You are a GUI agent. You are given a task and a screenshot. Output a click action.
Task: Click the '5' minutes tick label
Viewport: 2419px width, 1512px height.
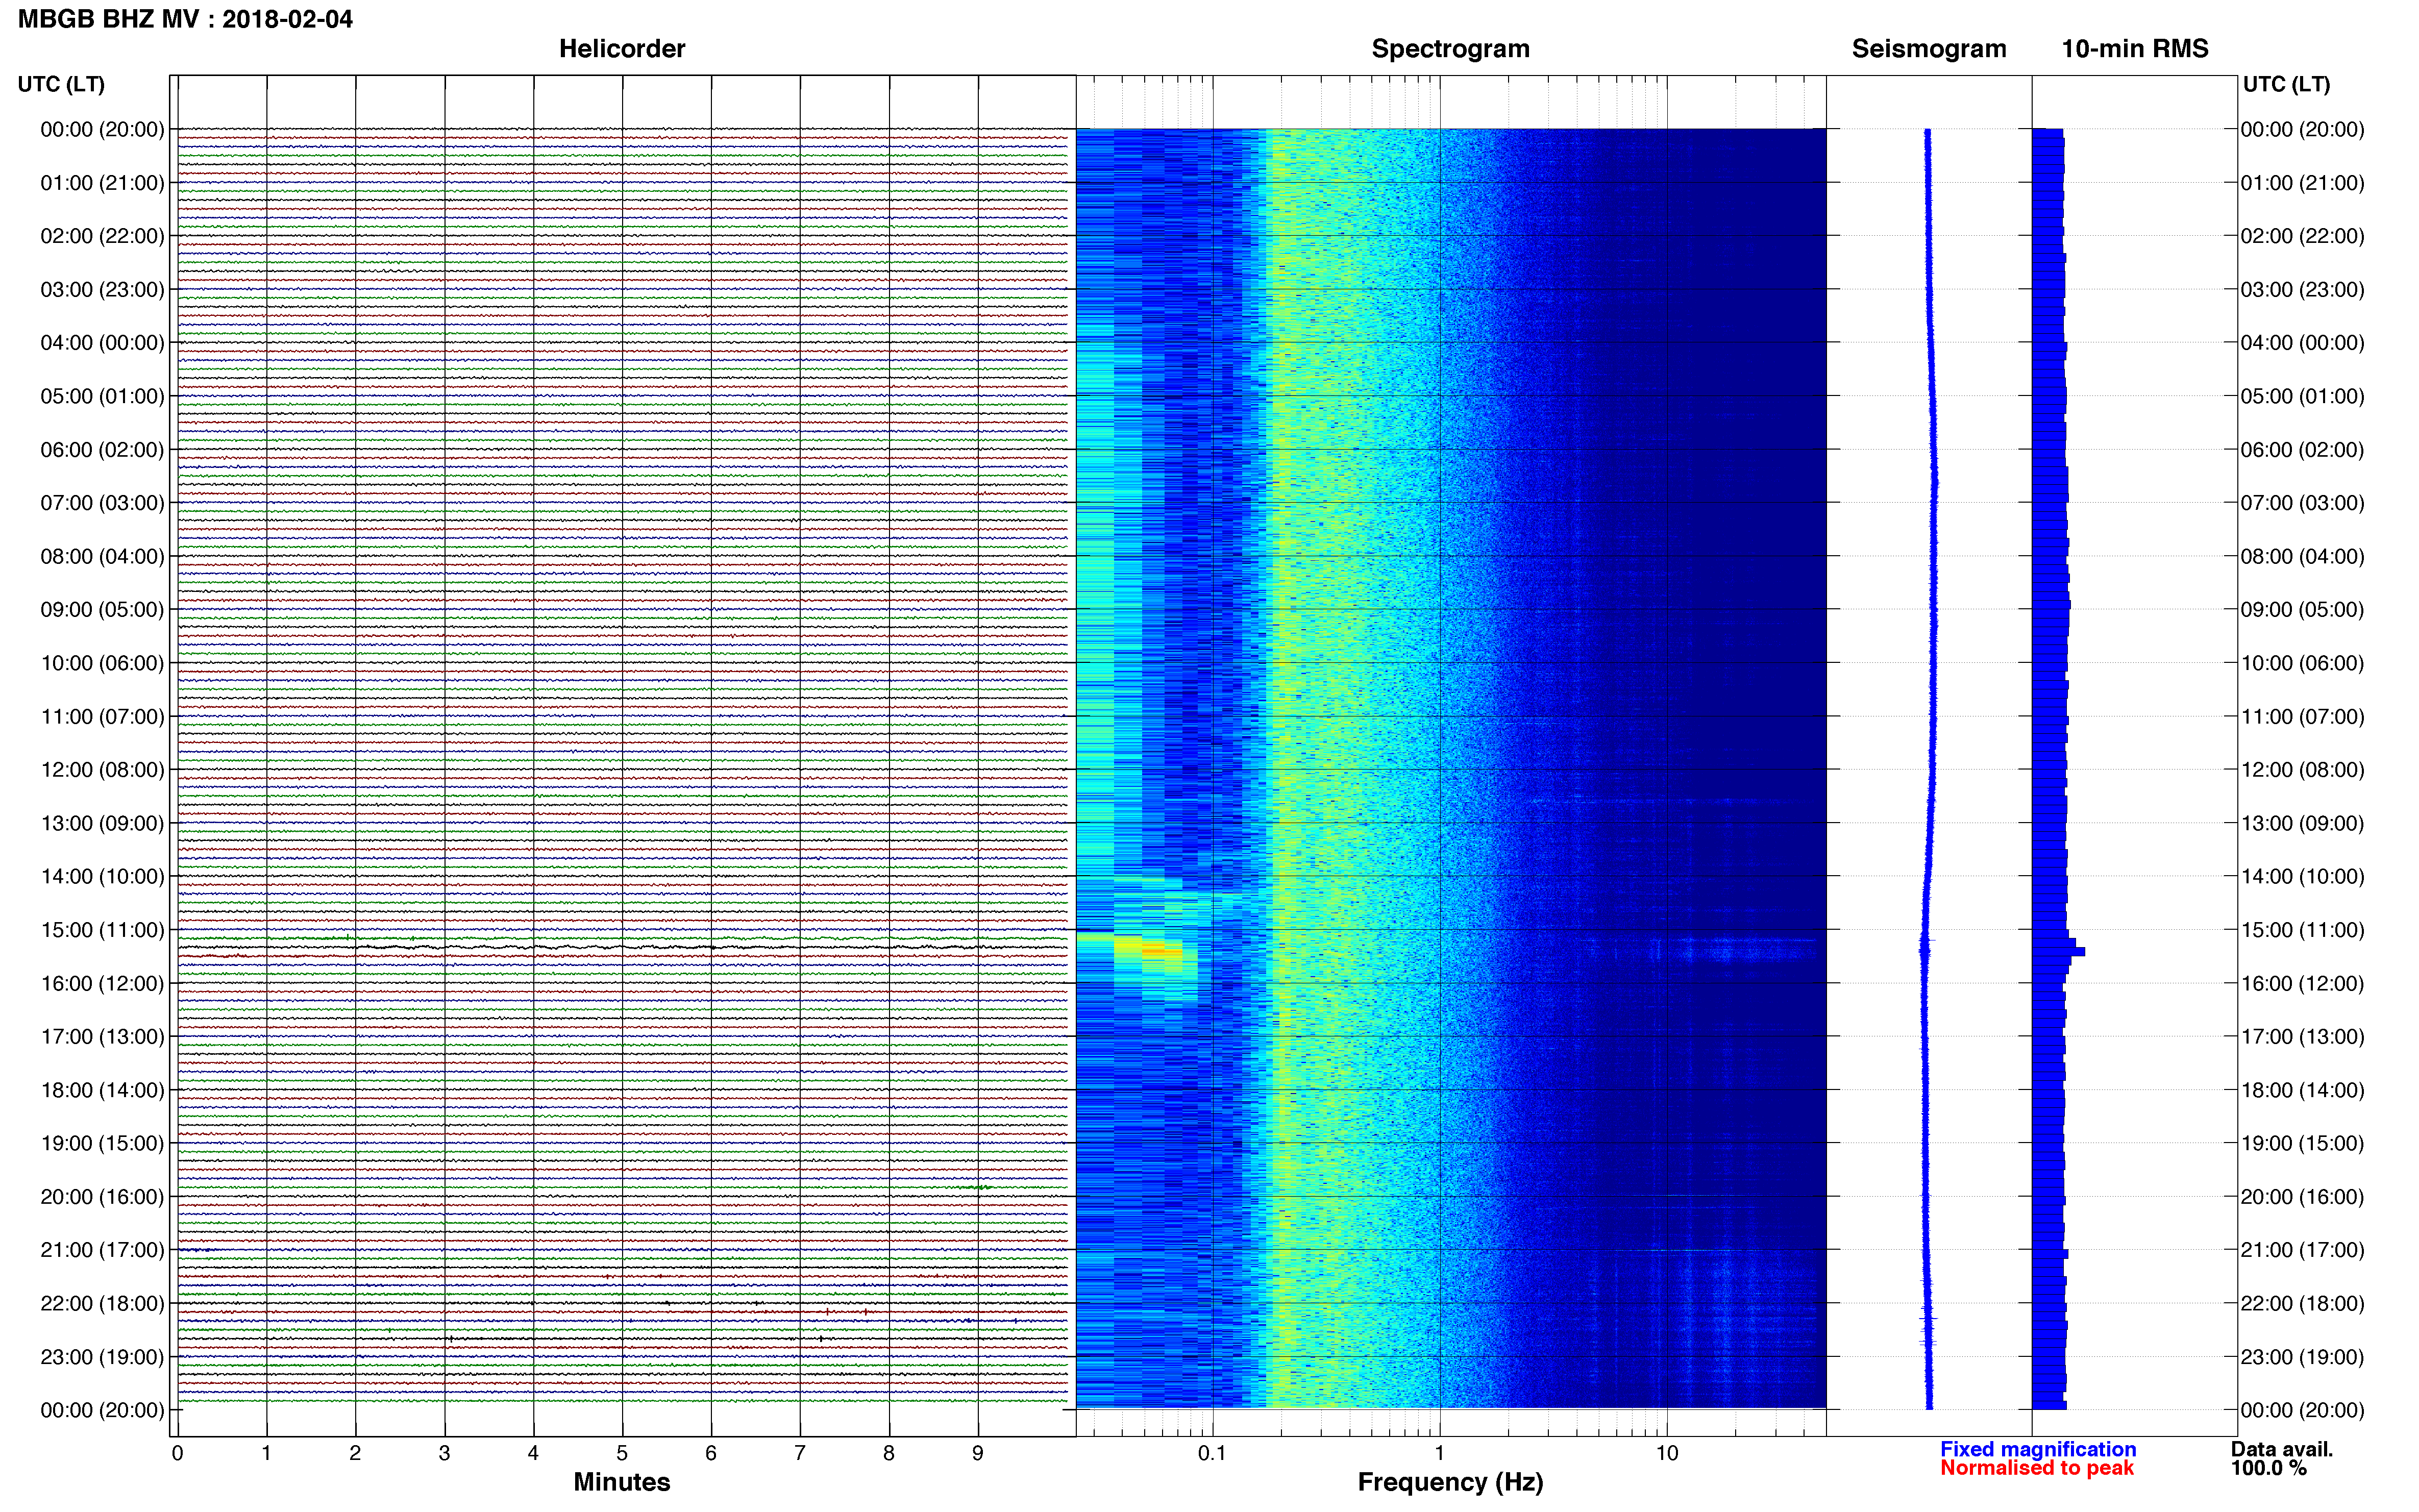622,1453
